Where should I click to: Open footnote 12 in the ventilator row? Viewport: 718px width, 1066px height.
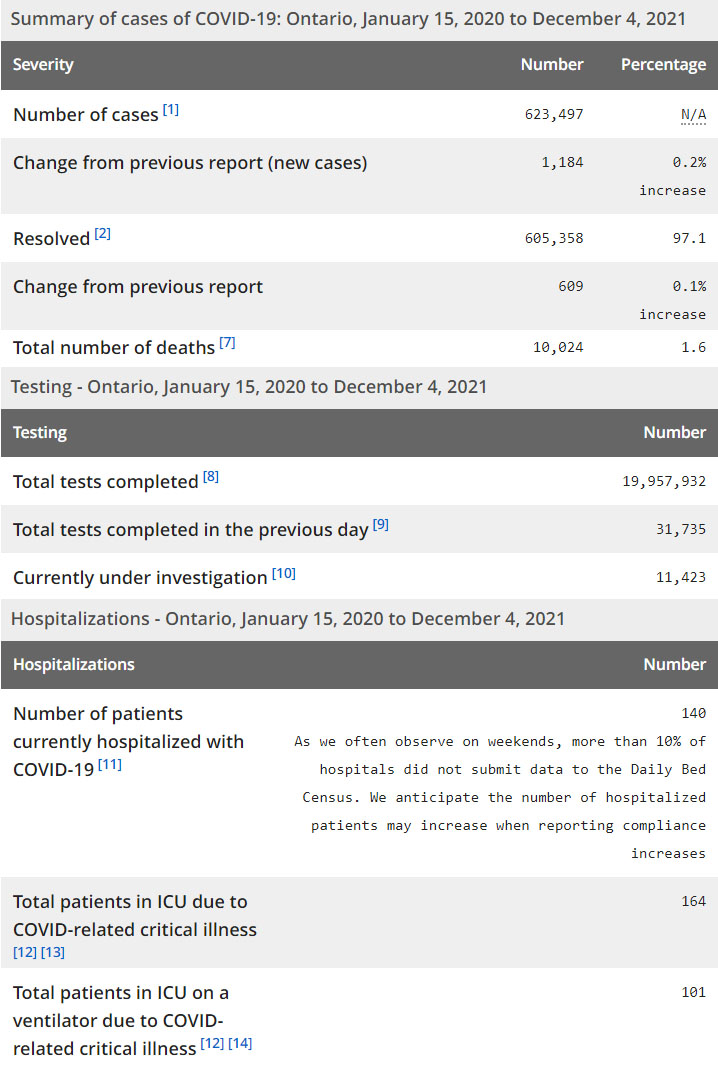(x=212, y=1044)
